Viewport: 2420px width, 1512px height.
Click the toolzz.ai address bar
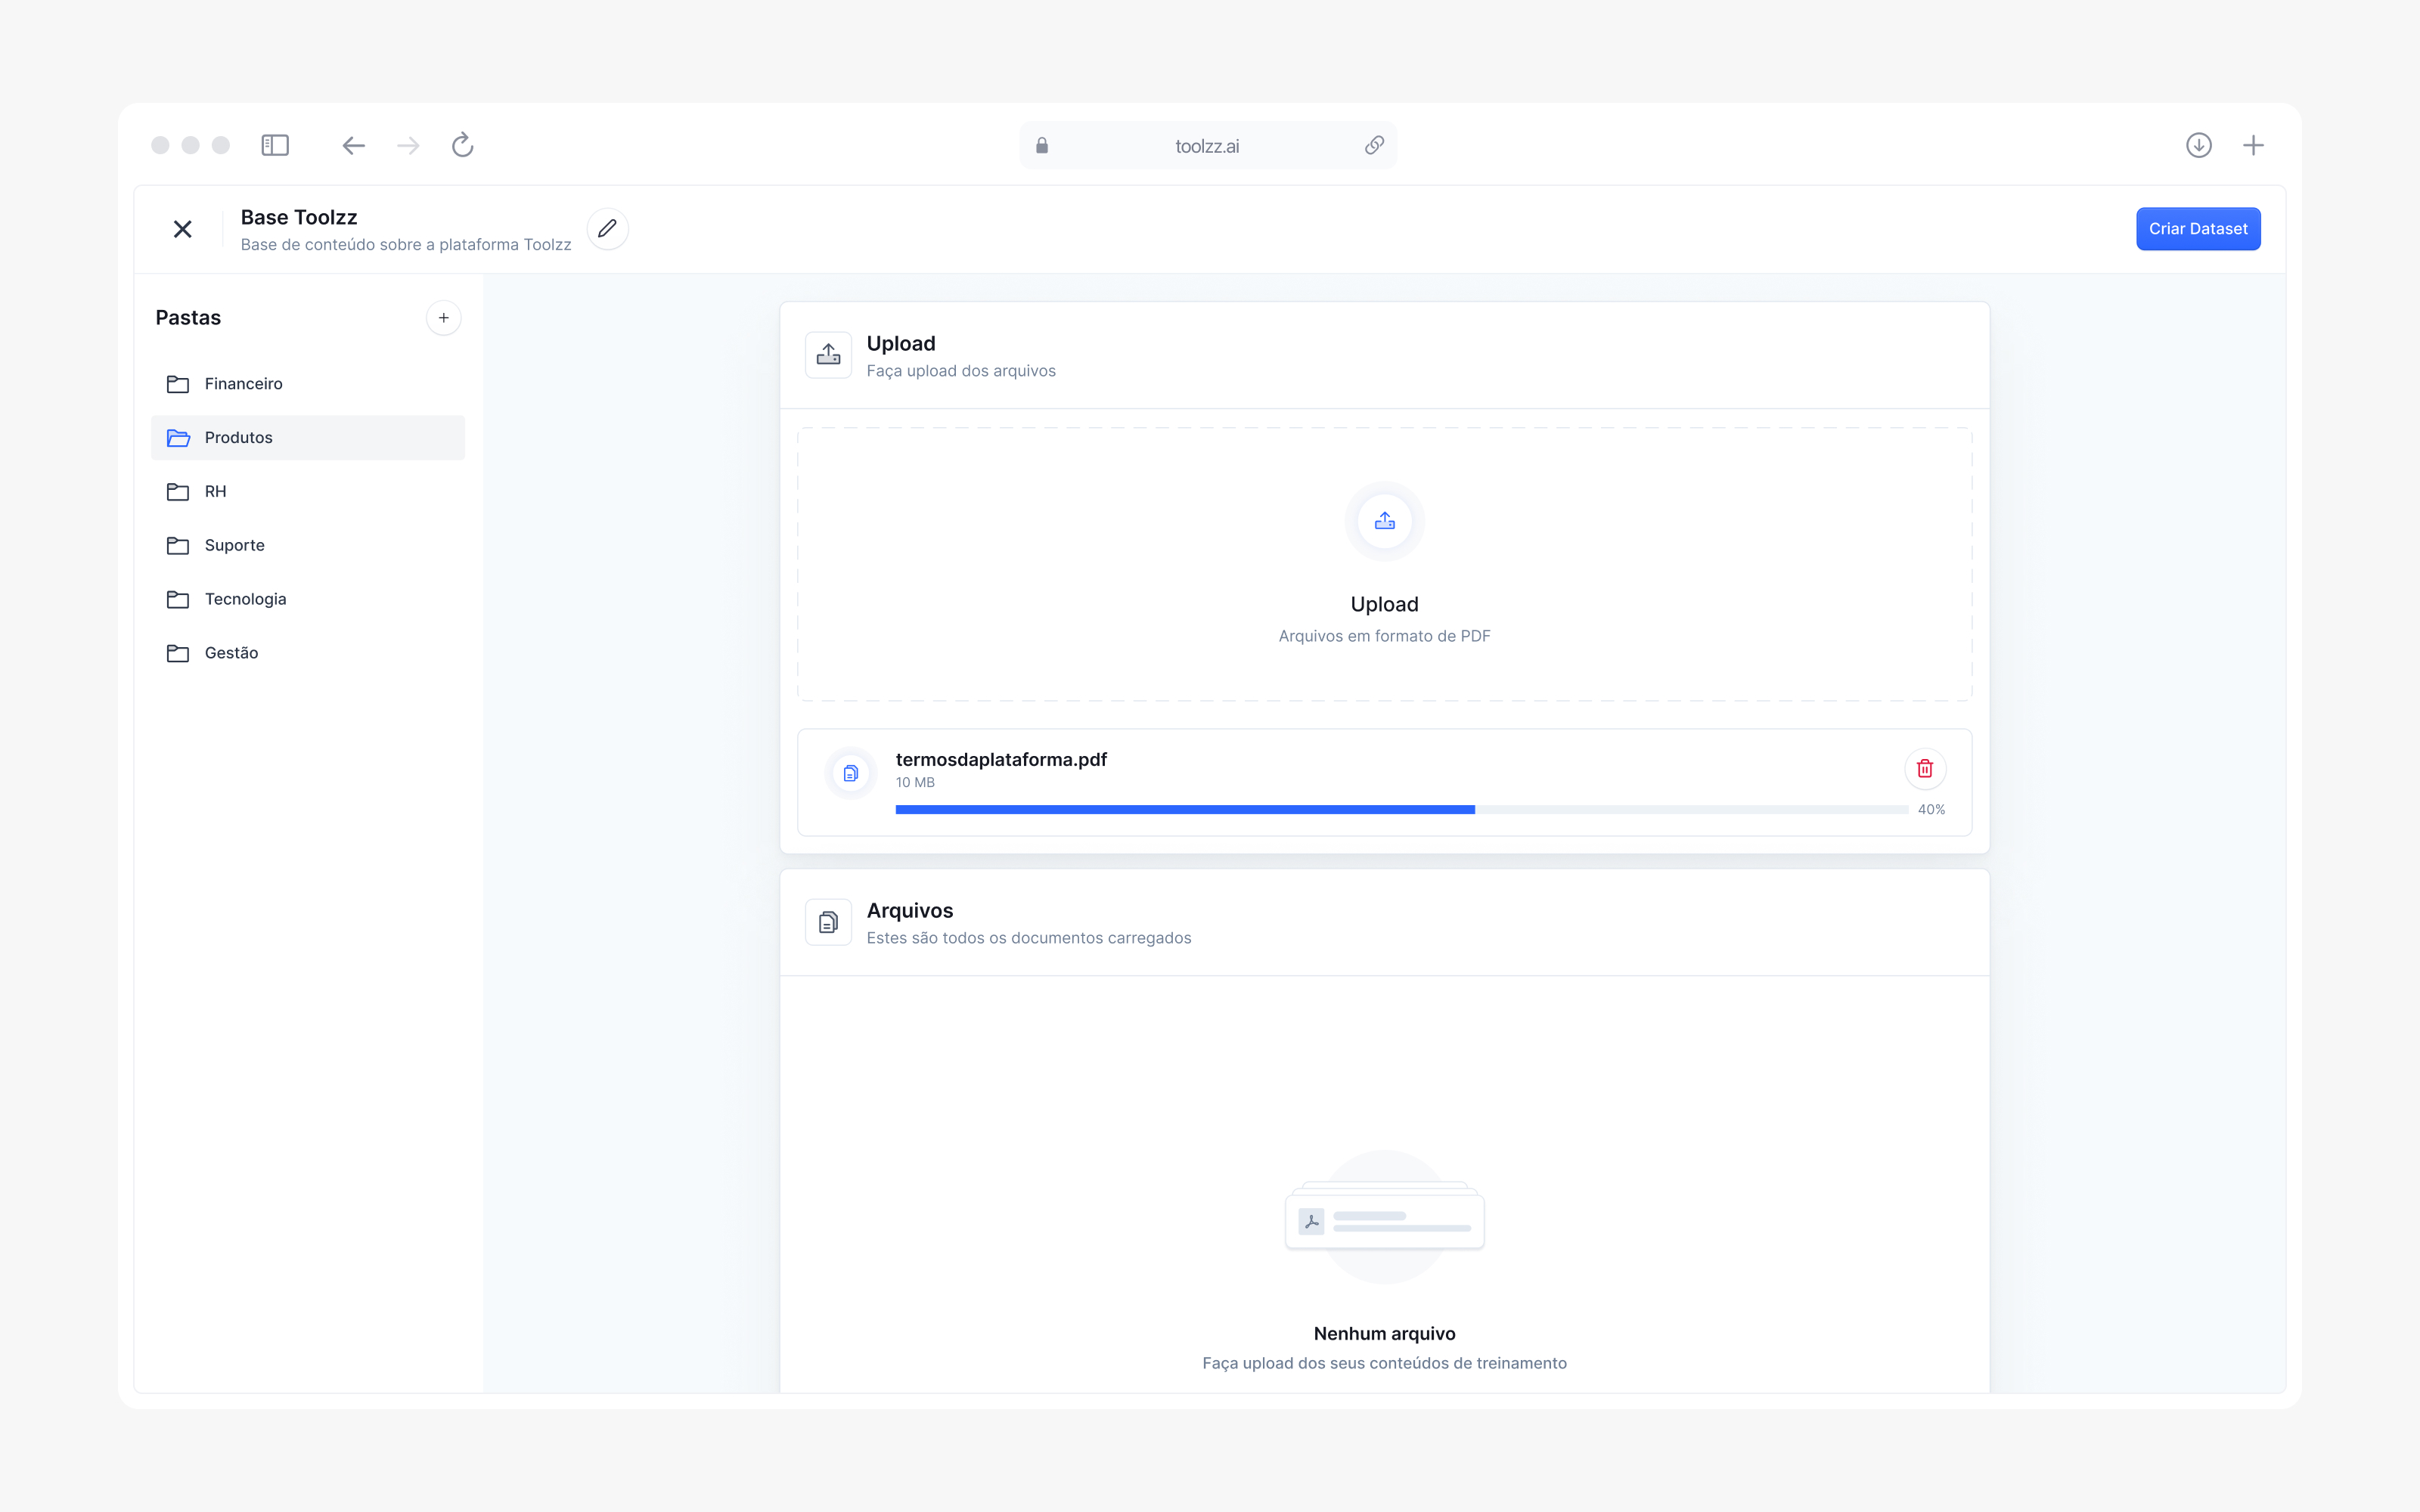click(x=1207, y=146)
